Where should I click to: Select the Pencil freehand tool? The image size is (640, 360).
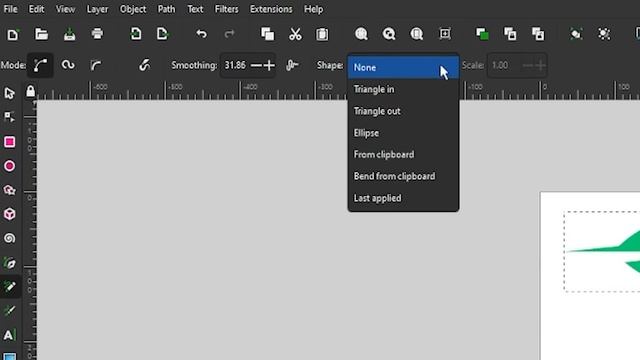(x=10, y=287)
